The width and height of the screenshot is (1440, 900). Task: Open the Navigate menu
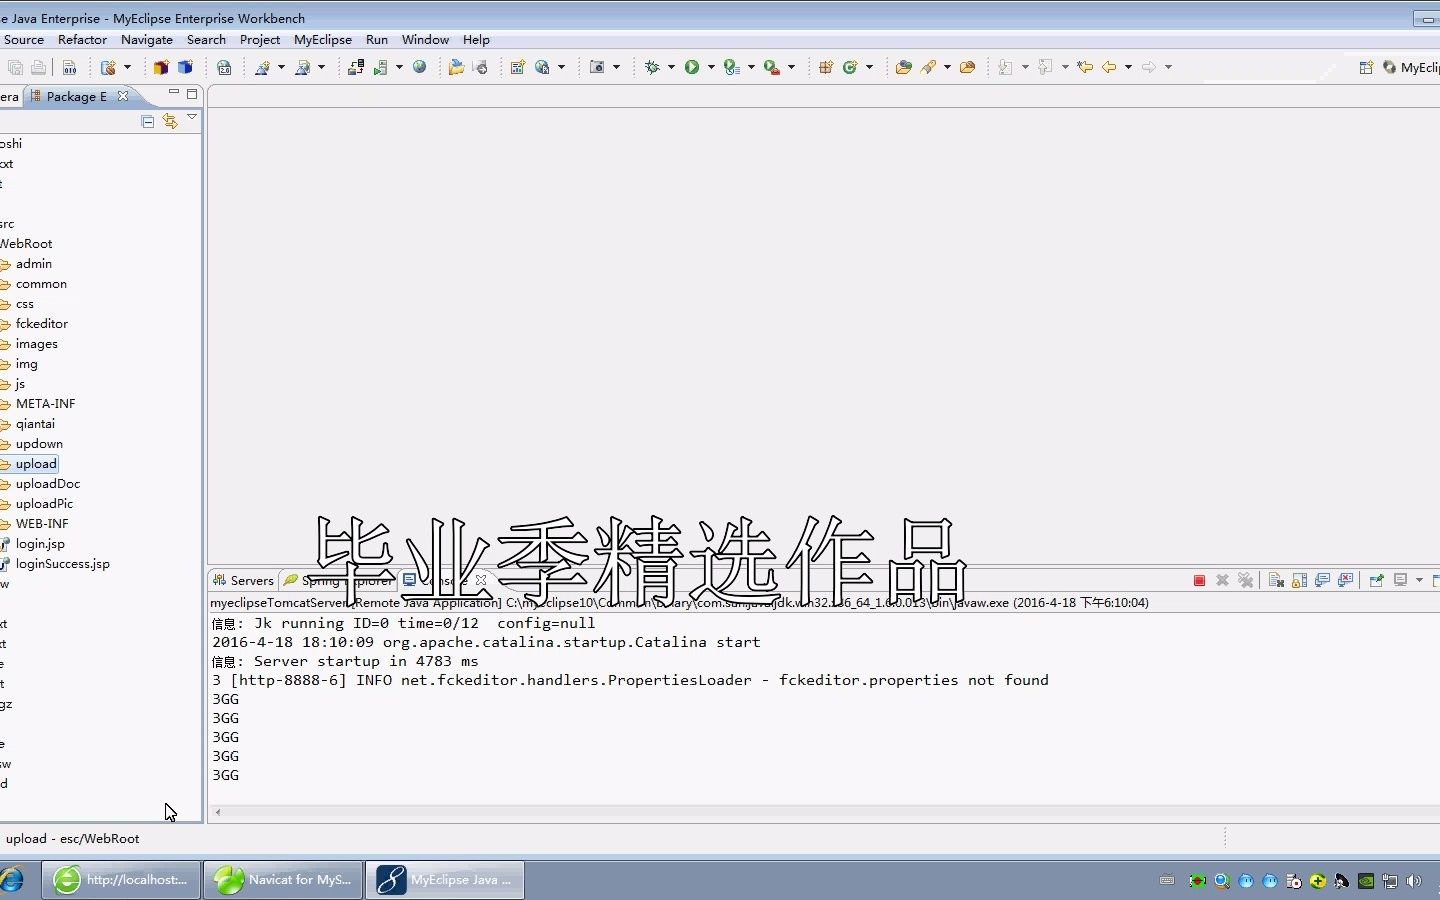(x=147, y=40)
